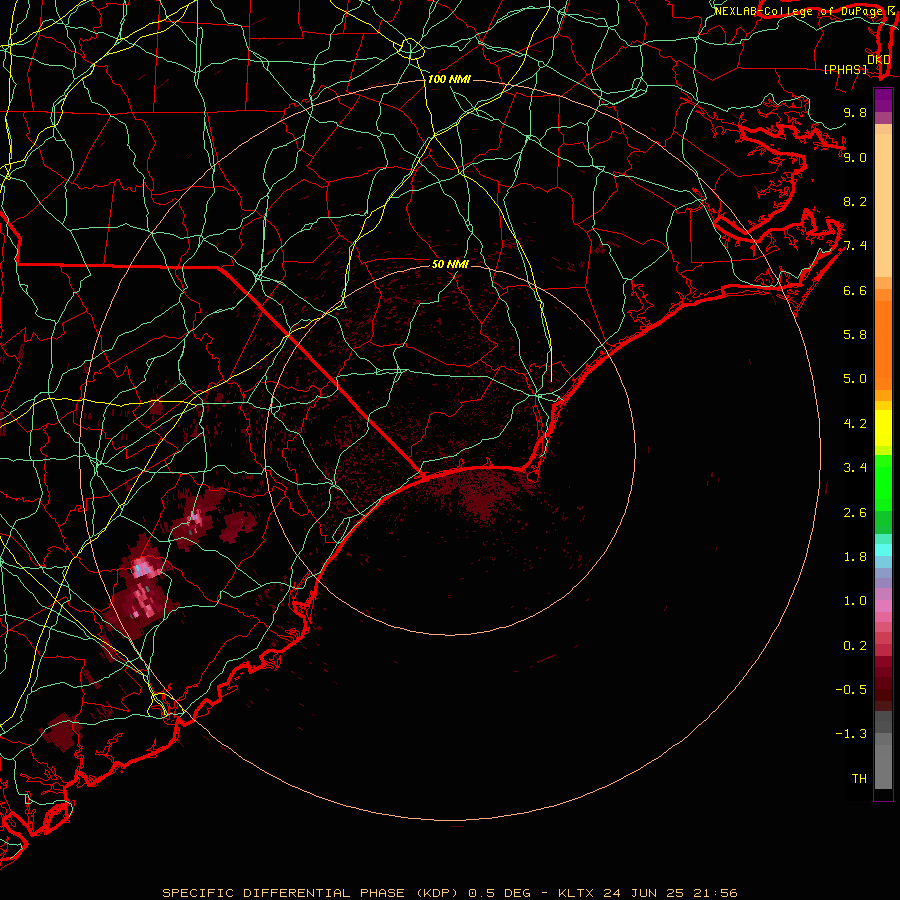Viewport: 900px width, 900px height.
Task: Click the 1.8 value on color scale
Action: pyautogui.click(x=855, y=557)
